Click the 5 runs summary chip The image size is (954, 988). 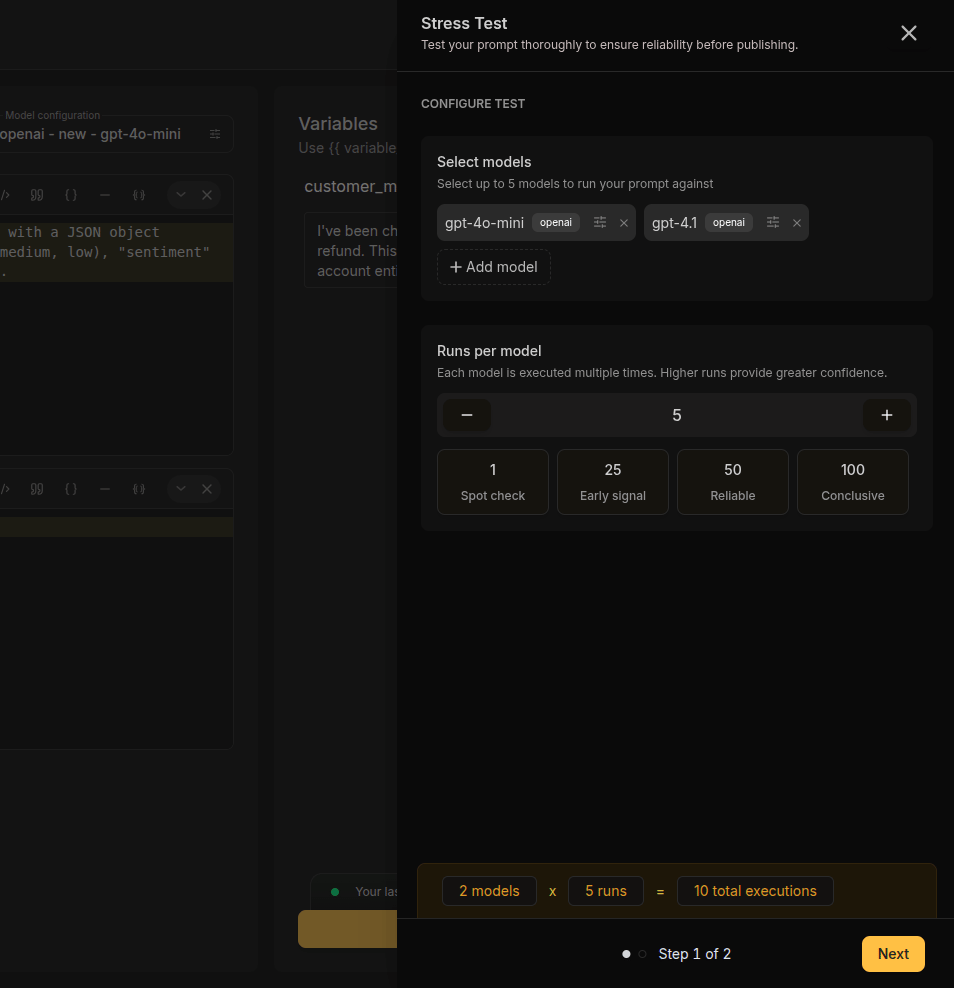point(606,891)
